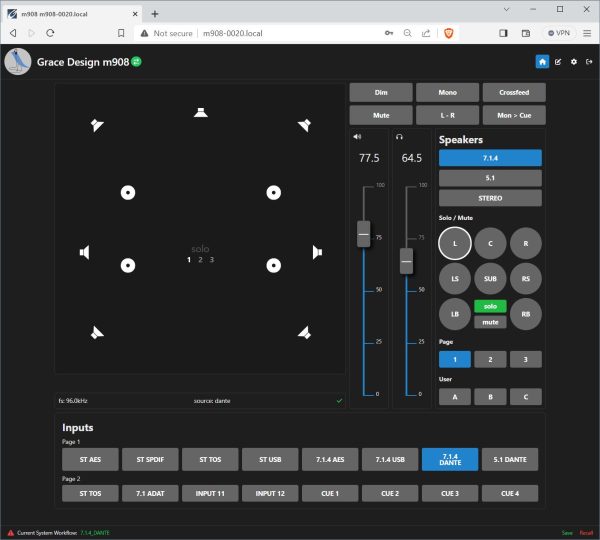Select the ST USB input

coord(270,460)
